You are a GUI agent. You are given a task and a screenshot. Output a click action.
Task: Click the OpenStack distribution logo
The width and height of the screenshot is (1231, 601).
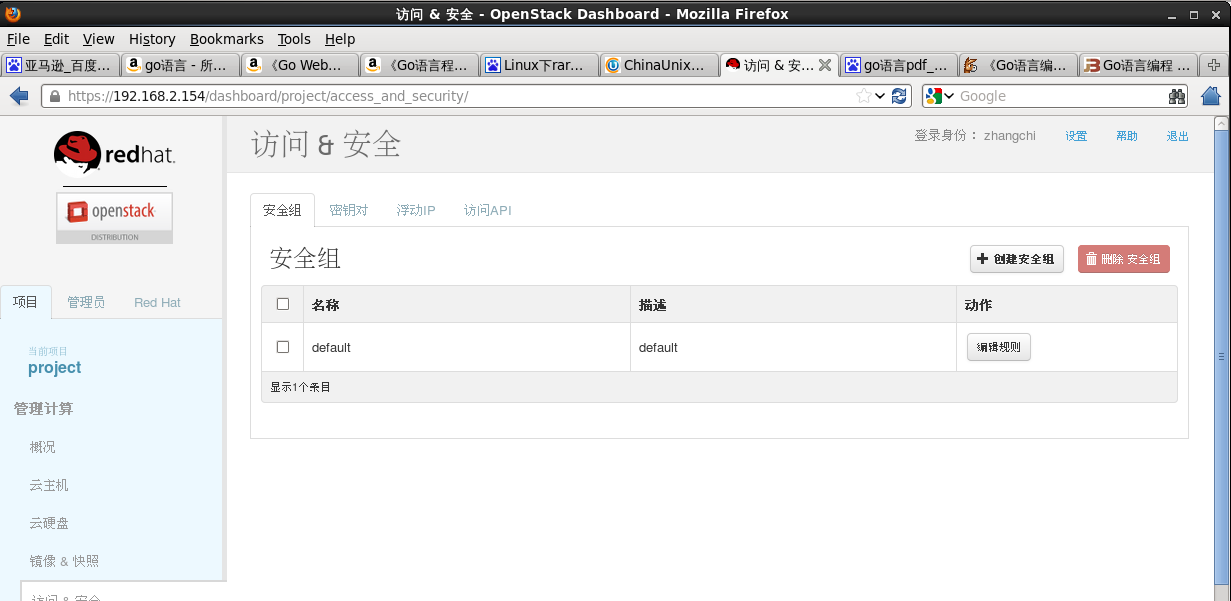pyautogui.click(x=113, y=212)
